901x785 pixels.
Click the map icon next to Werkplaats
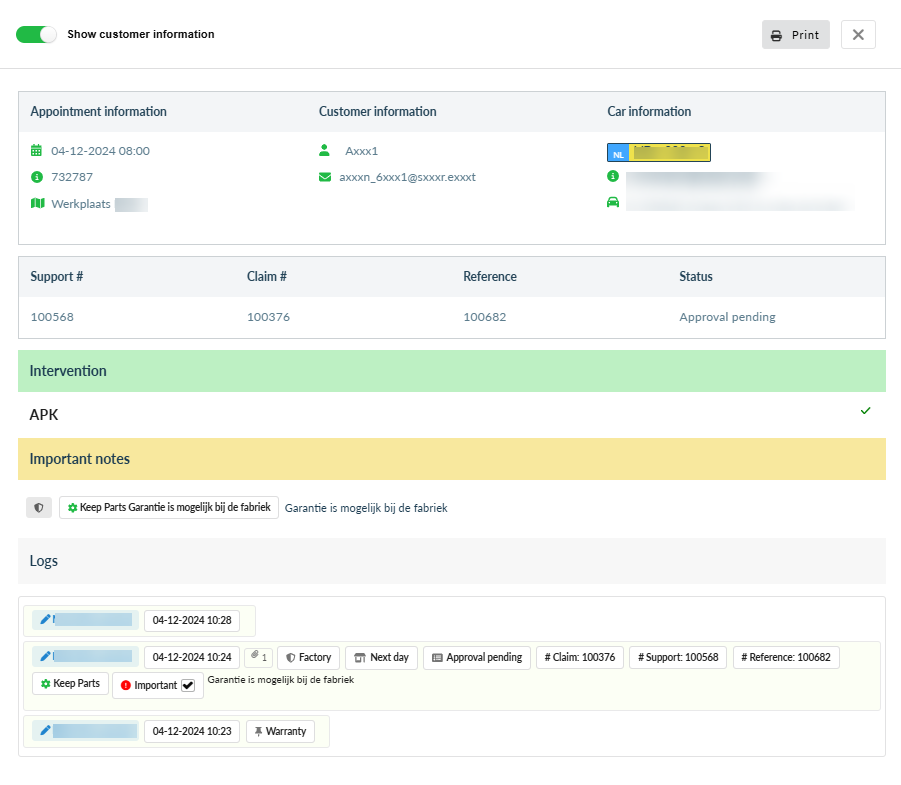click(37, 203)
